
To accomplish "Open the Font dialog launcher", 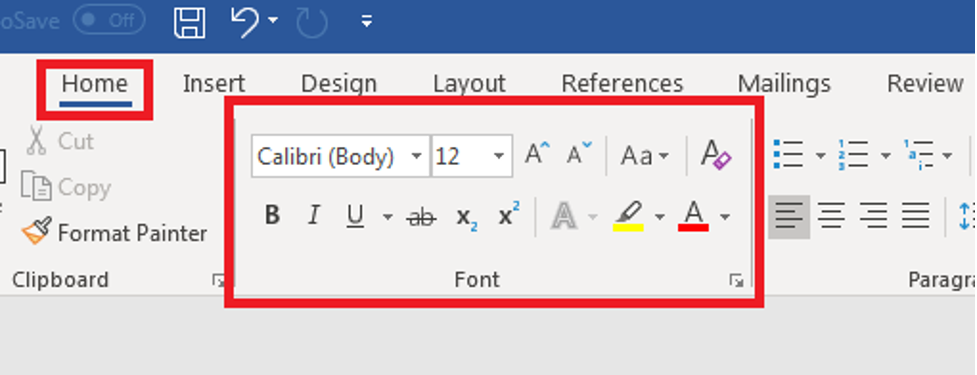I will click(x=736, y=281).
